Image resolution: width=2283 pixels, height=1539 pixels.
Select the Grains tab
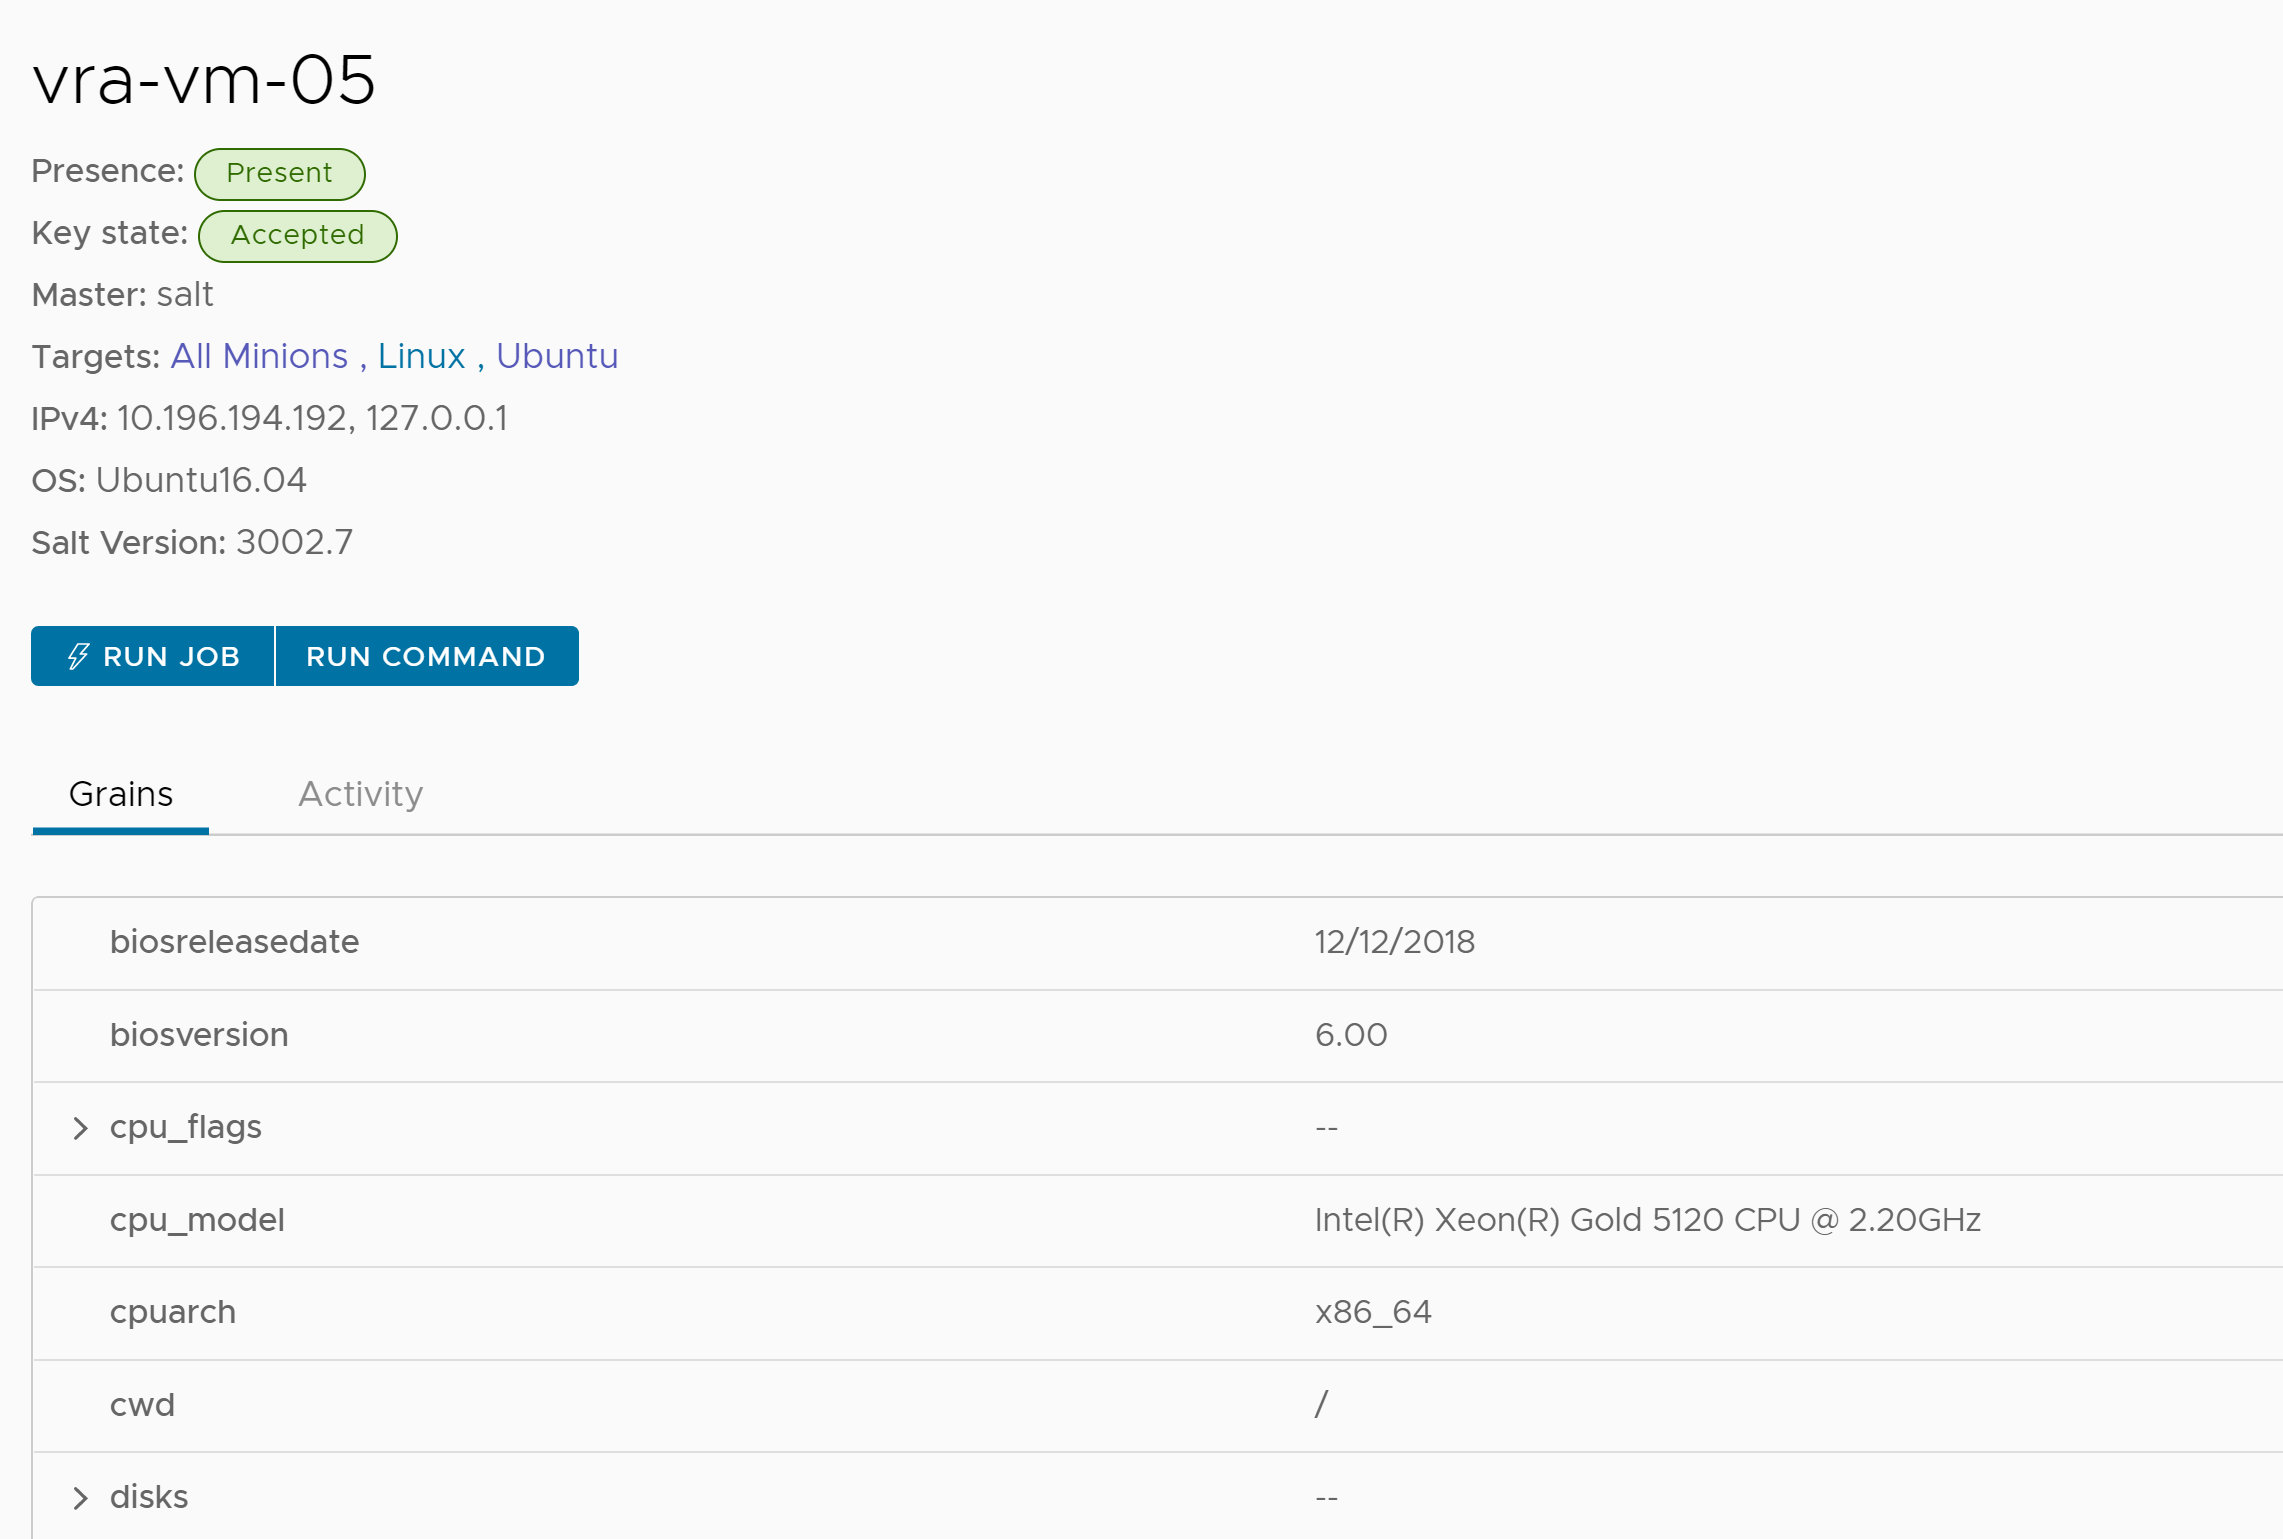pyautogui.click(x=120, y=794)
